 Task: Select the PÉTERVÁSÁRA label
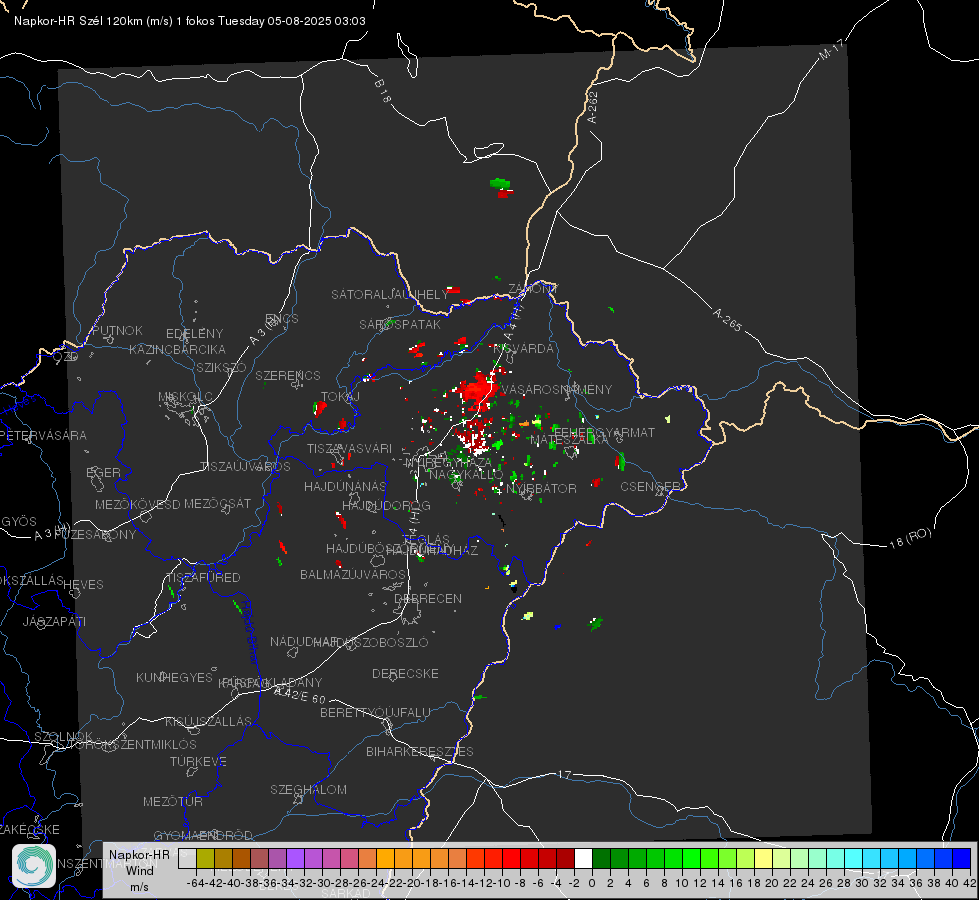pyautogui.click(x=44, y=435)
